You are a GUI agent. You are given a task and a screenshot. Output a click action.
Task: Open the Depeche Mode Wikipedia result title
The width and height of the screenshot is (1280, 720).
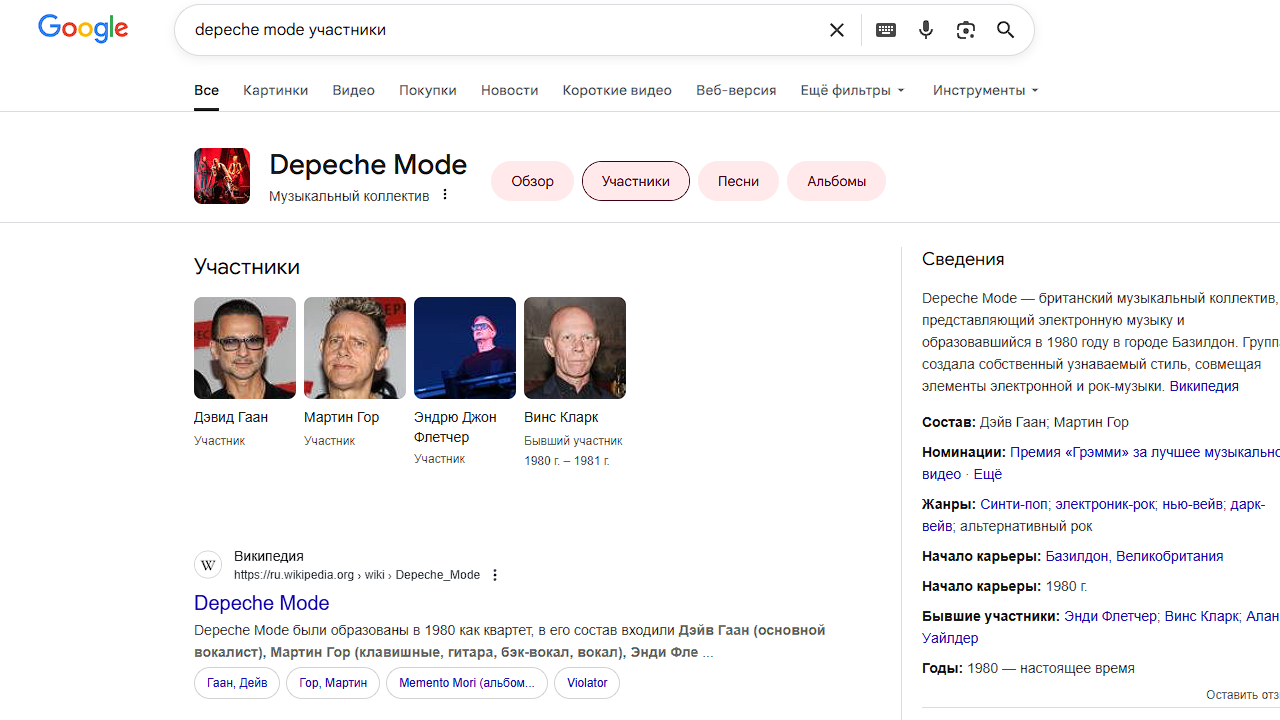click(x=262, y=603)
